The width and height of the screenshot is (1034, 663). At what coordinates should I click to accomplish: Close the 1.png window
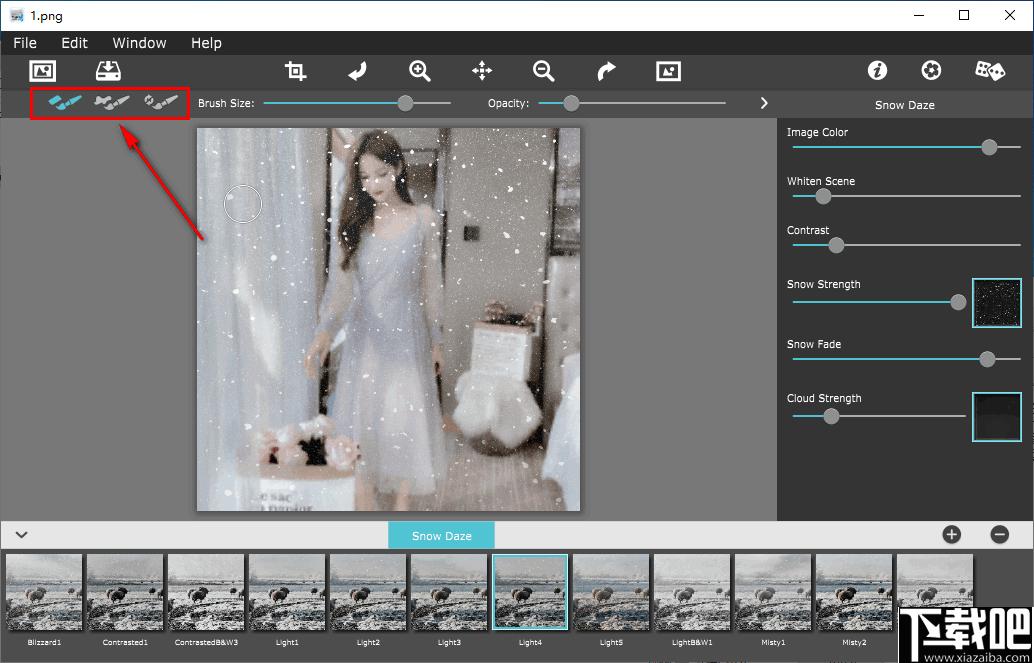click(x=1010, y=16)
